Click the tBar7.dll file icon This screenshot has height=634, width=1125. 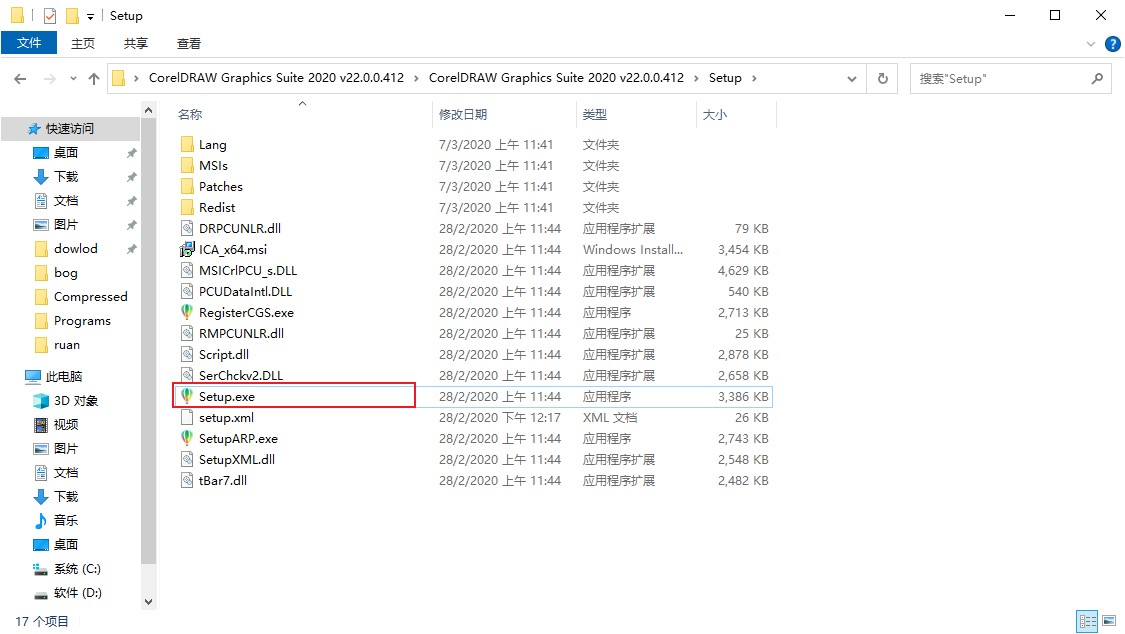point(187,481)
